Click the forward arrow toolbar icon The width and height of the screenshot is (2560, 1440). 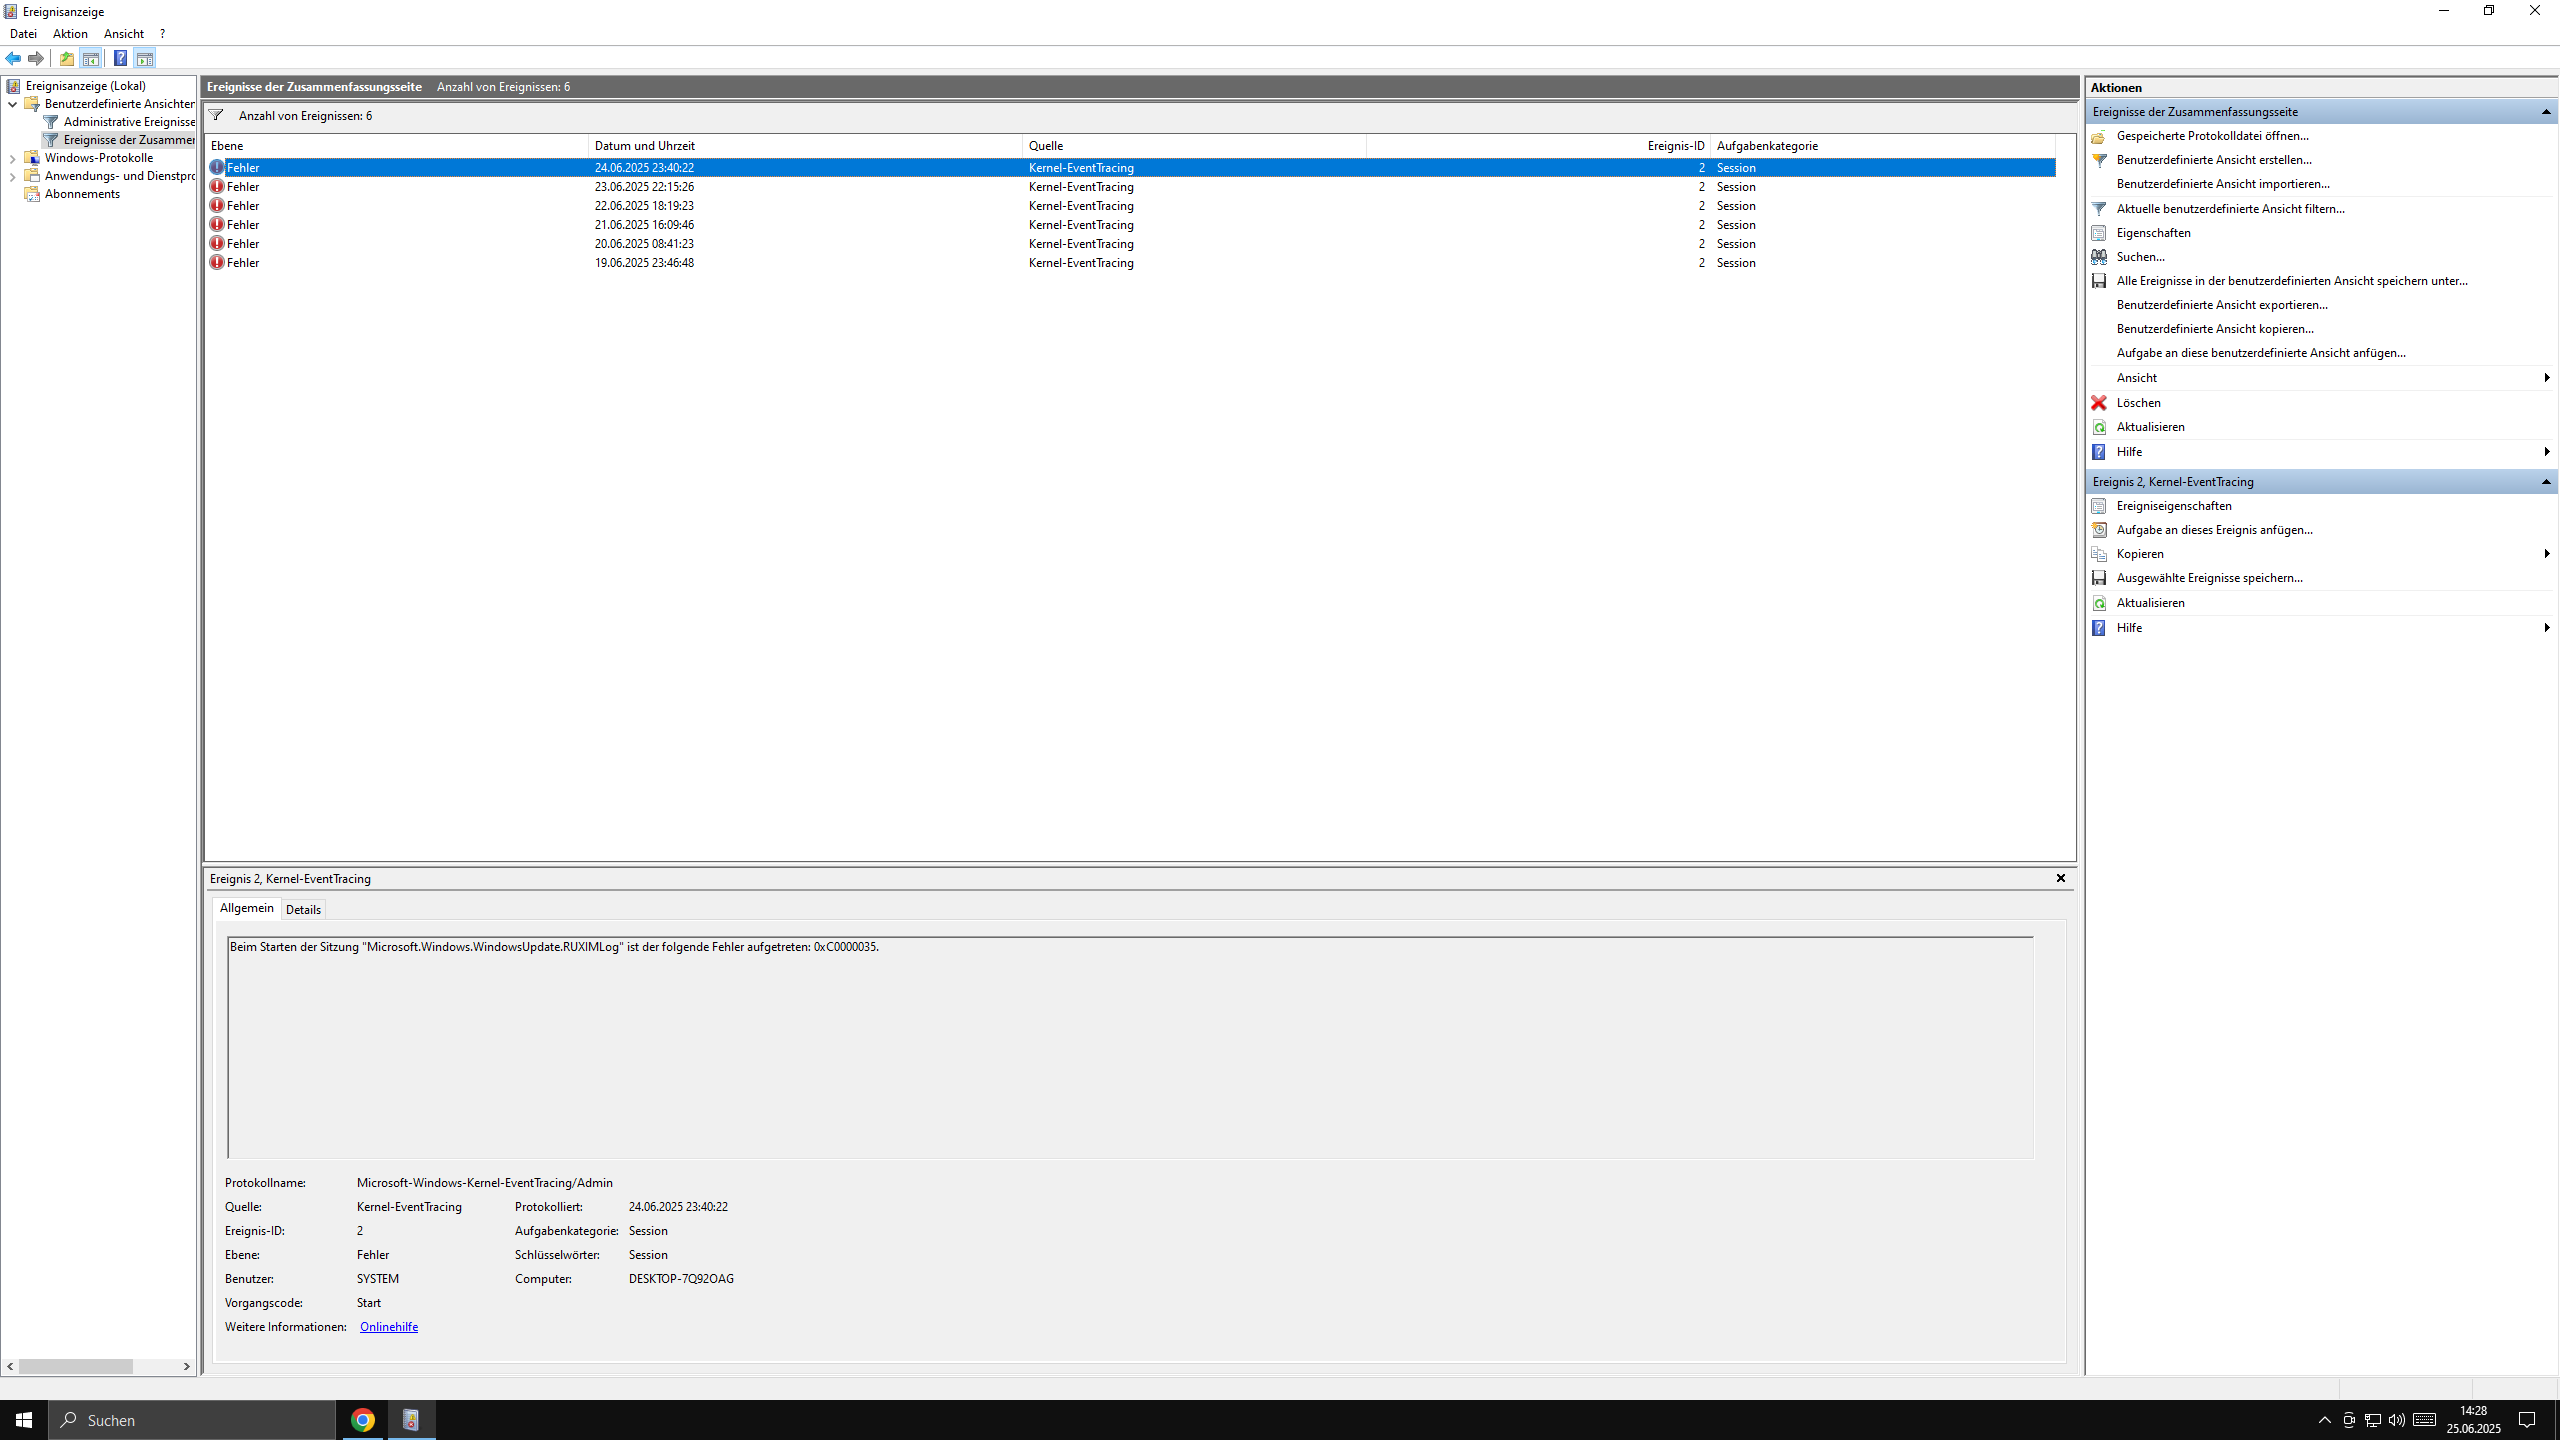36,58
